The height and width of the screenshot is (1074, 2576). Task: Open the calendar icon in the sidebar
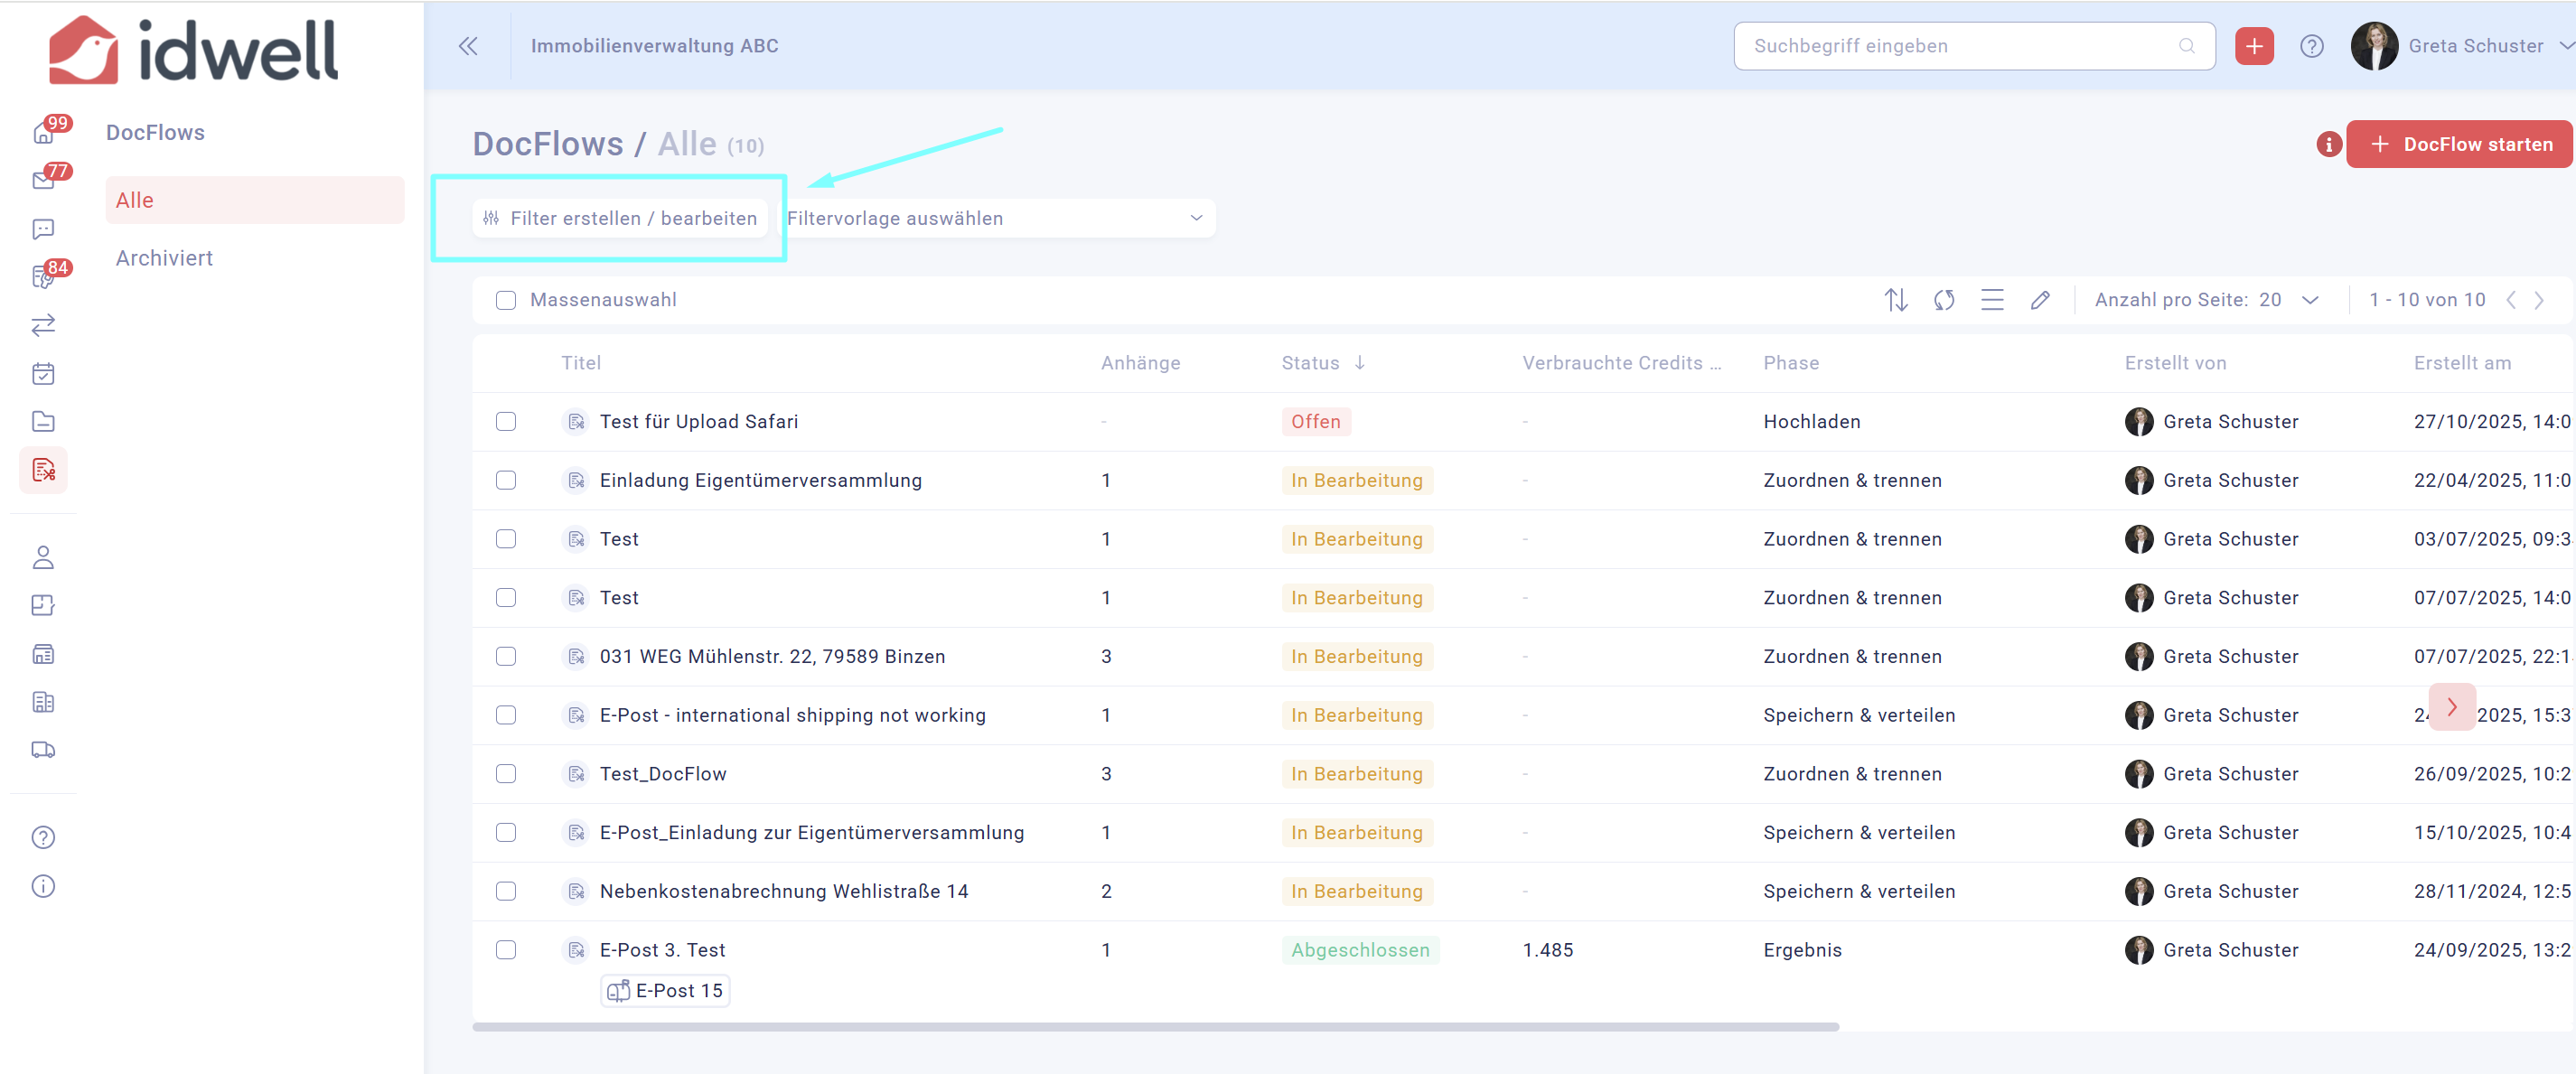tap(43, 374)
